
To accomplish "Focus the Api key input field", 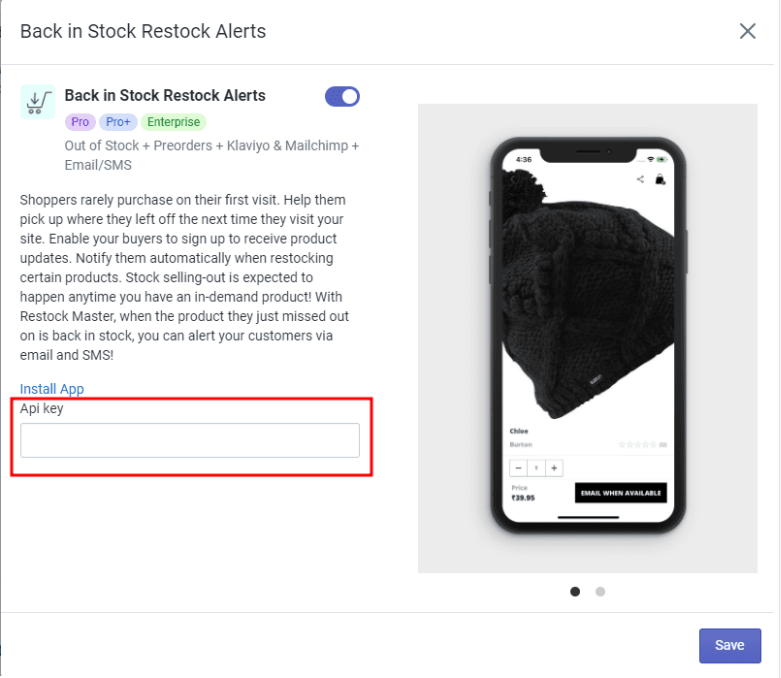I will (x=190, y=440).
